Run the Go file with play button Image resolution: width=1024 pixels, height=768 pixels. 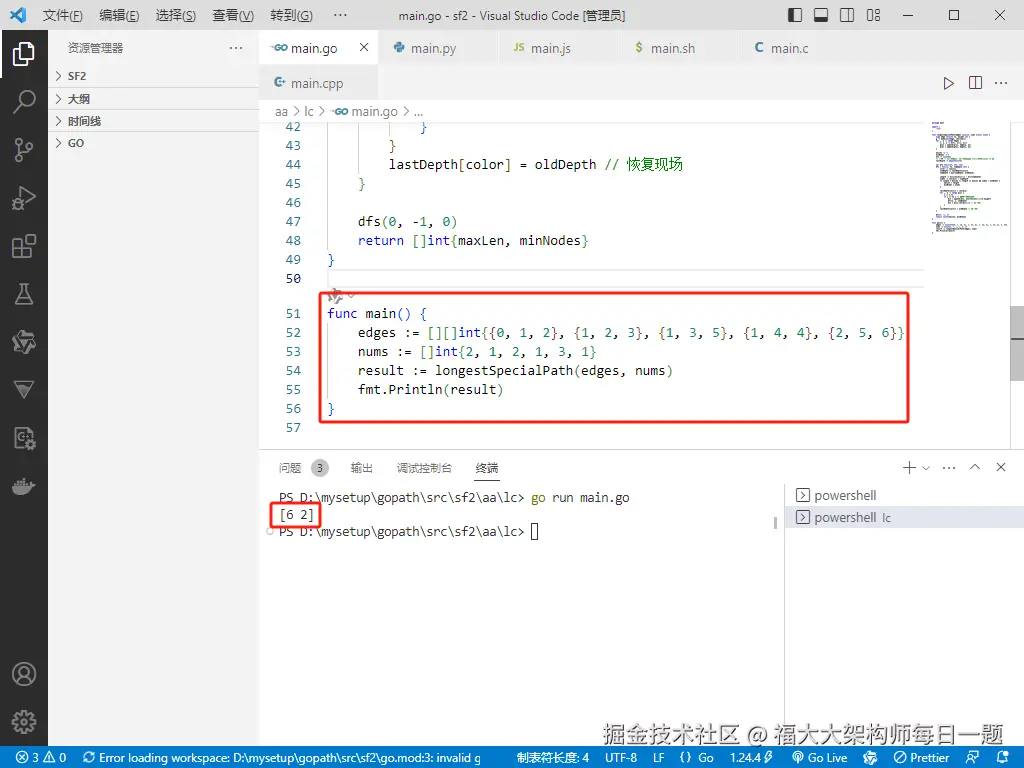pyautogui.click(x=948, y=83)
